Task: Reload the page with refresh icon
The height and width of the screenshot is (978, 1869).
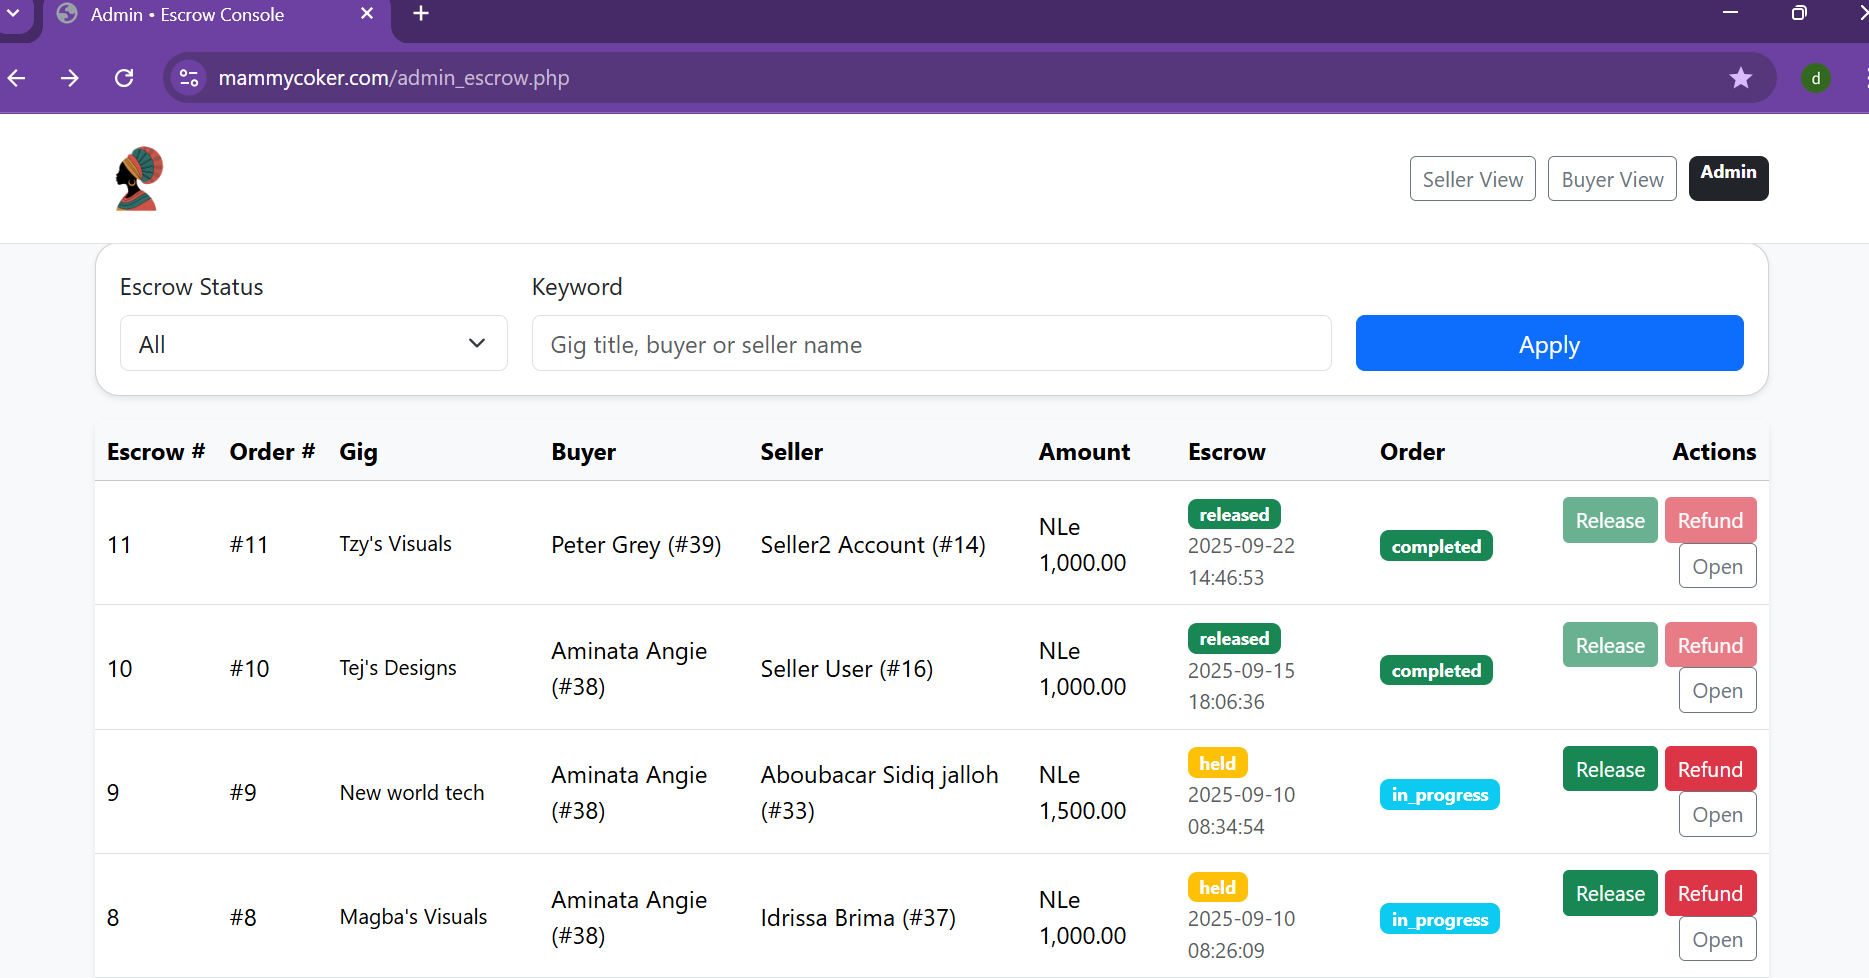Action: (x=124, y=78)
